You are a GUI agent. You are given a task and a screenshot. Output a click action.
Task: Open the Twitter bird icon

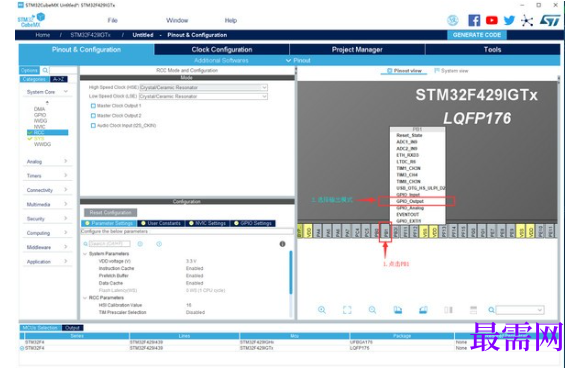[x=509, y=20]
